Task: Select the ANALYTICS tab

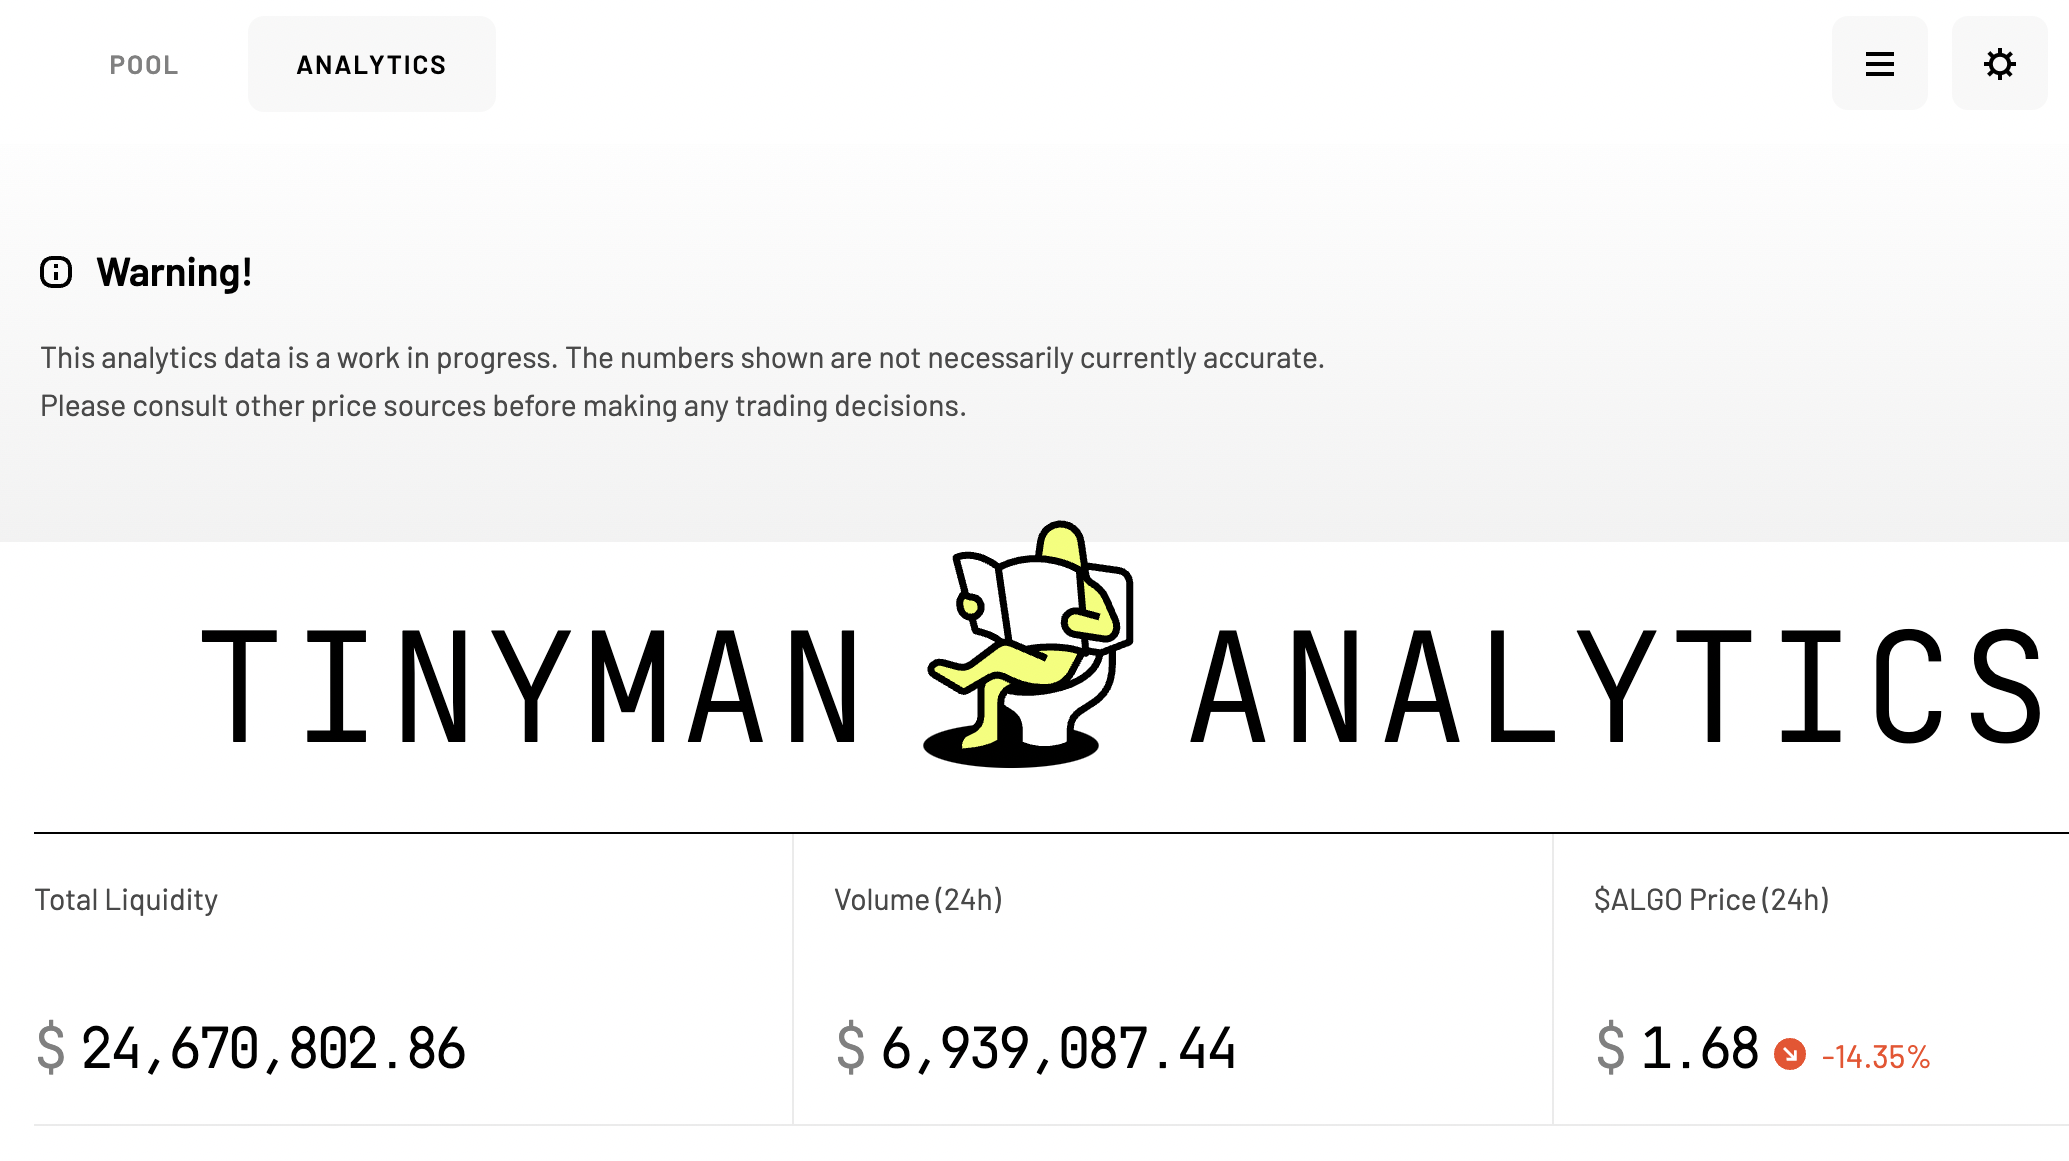Action: [x=371, y=63]
